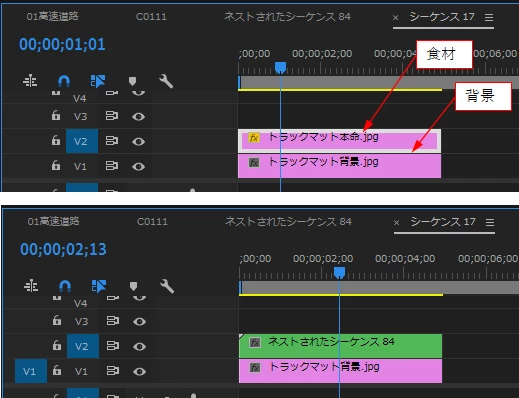Target the V1 track header in upper timeline
Viewport: 519px width, 398px height.
point(80,166)
